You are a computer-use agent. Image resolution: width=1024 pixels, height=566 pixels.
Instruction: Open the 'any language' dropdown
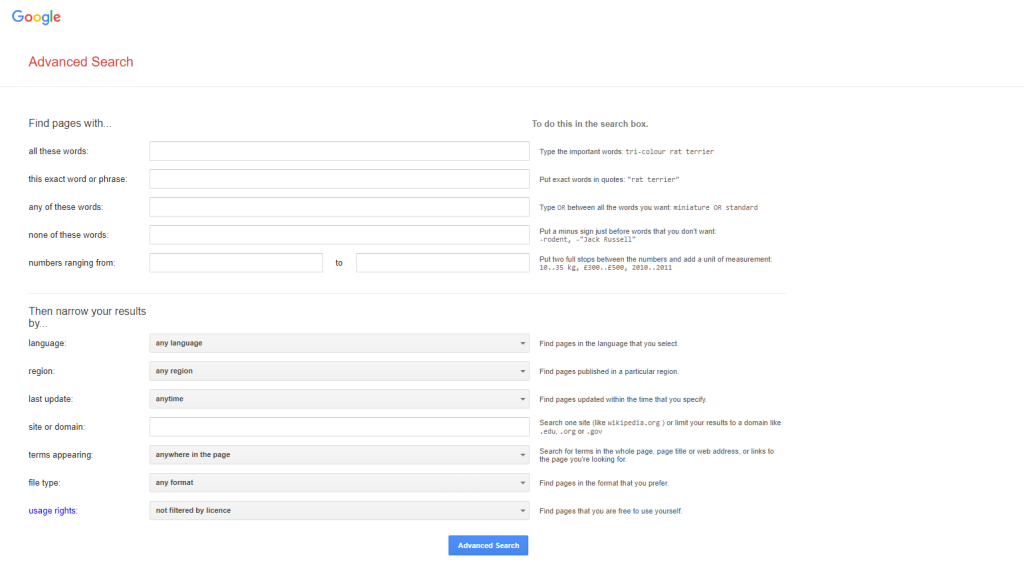339,343
